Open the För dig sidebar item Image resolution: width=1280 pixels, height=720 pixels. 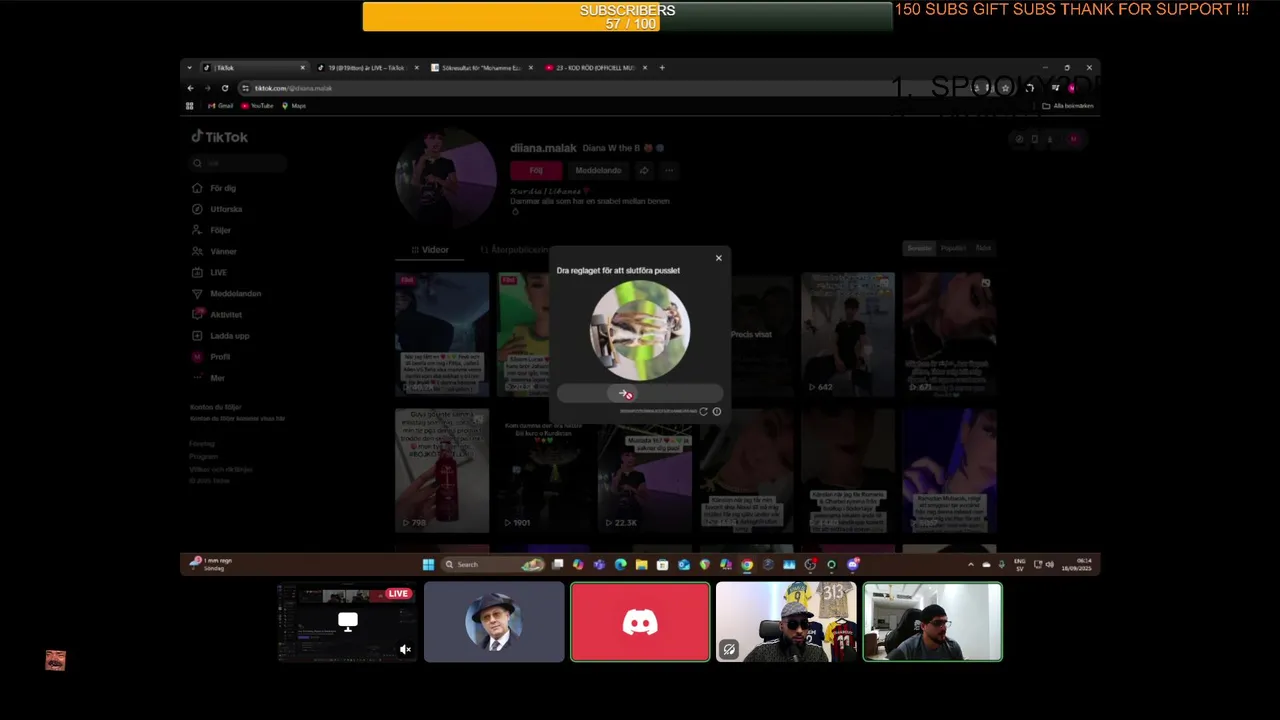215,188
